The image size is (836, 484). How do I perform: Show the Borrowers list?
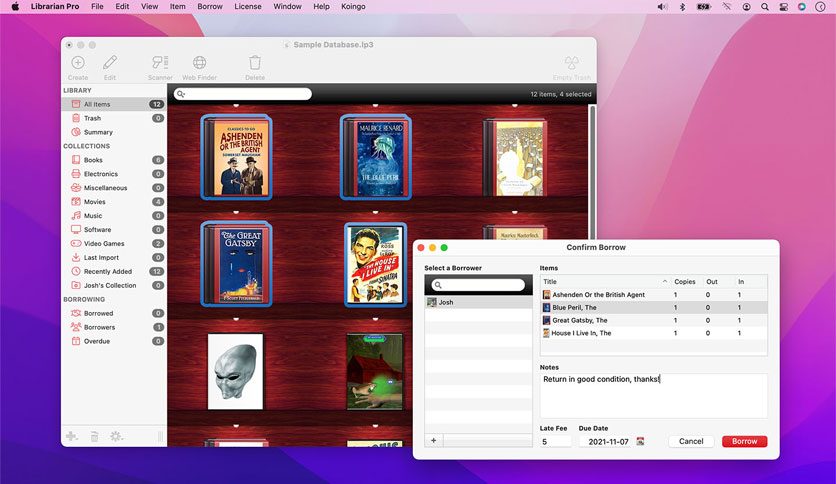114,327
